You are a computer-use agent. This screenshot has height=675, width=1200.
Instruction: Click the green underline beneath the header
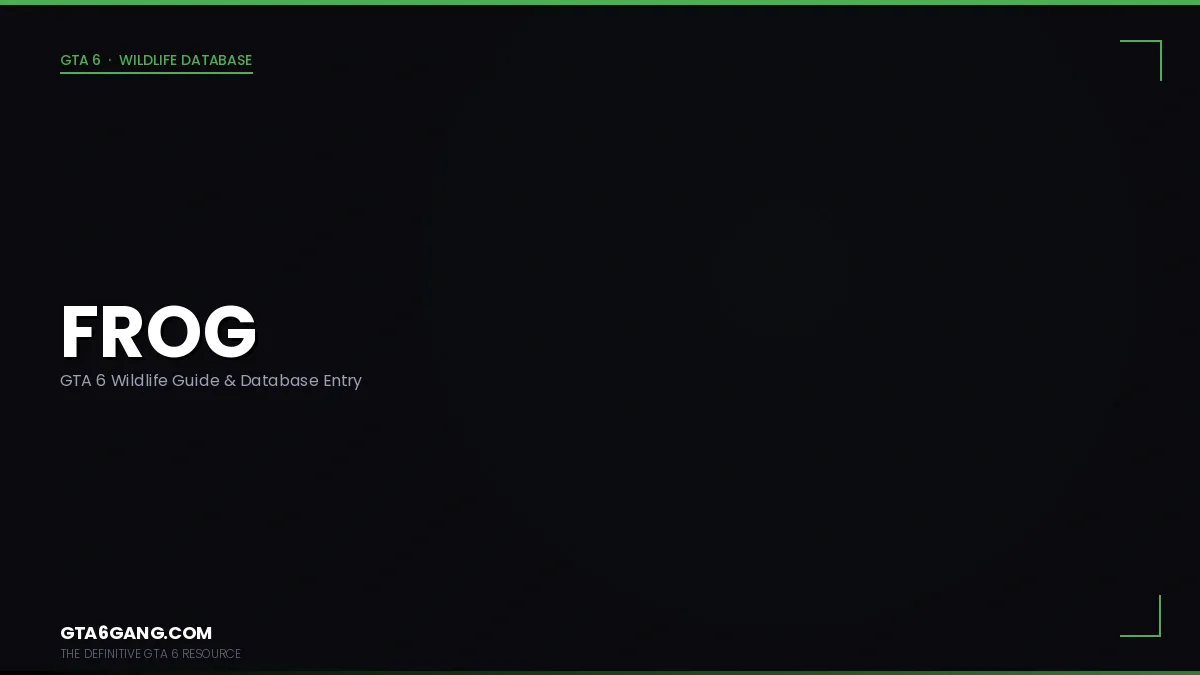(156, 73)
